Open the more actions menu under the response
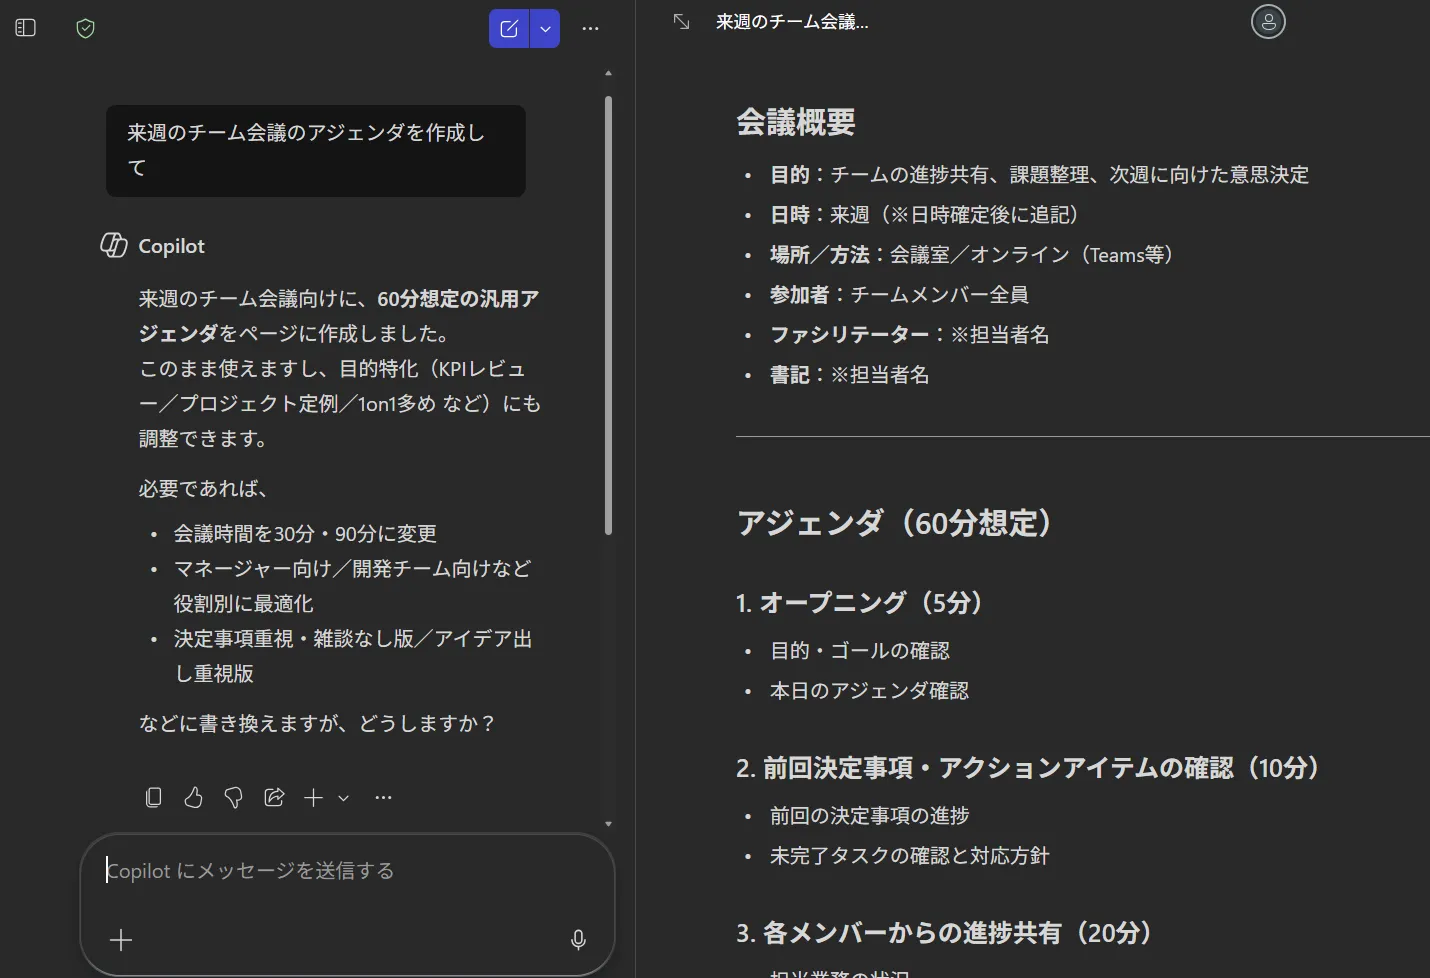The image size is (1430, 978). [x=383, y=797]
